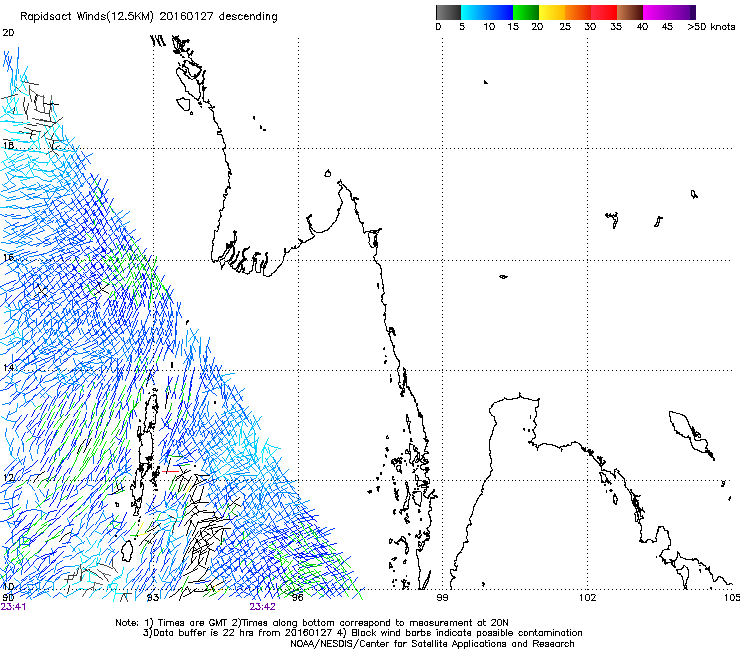Screen dimensions: 740x650
Task: Click the gray 0-5 knots color swatch
Action: click(x=448, y=12)
